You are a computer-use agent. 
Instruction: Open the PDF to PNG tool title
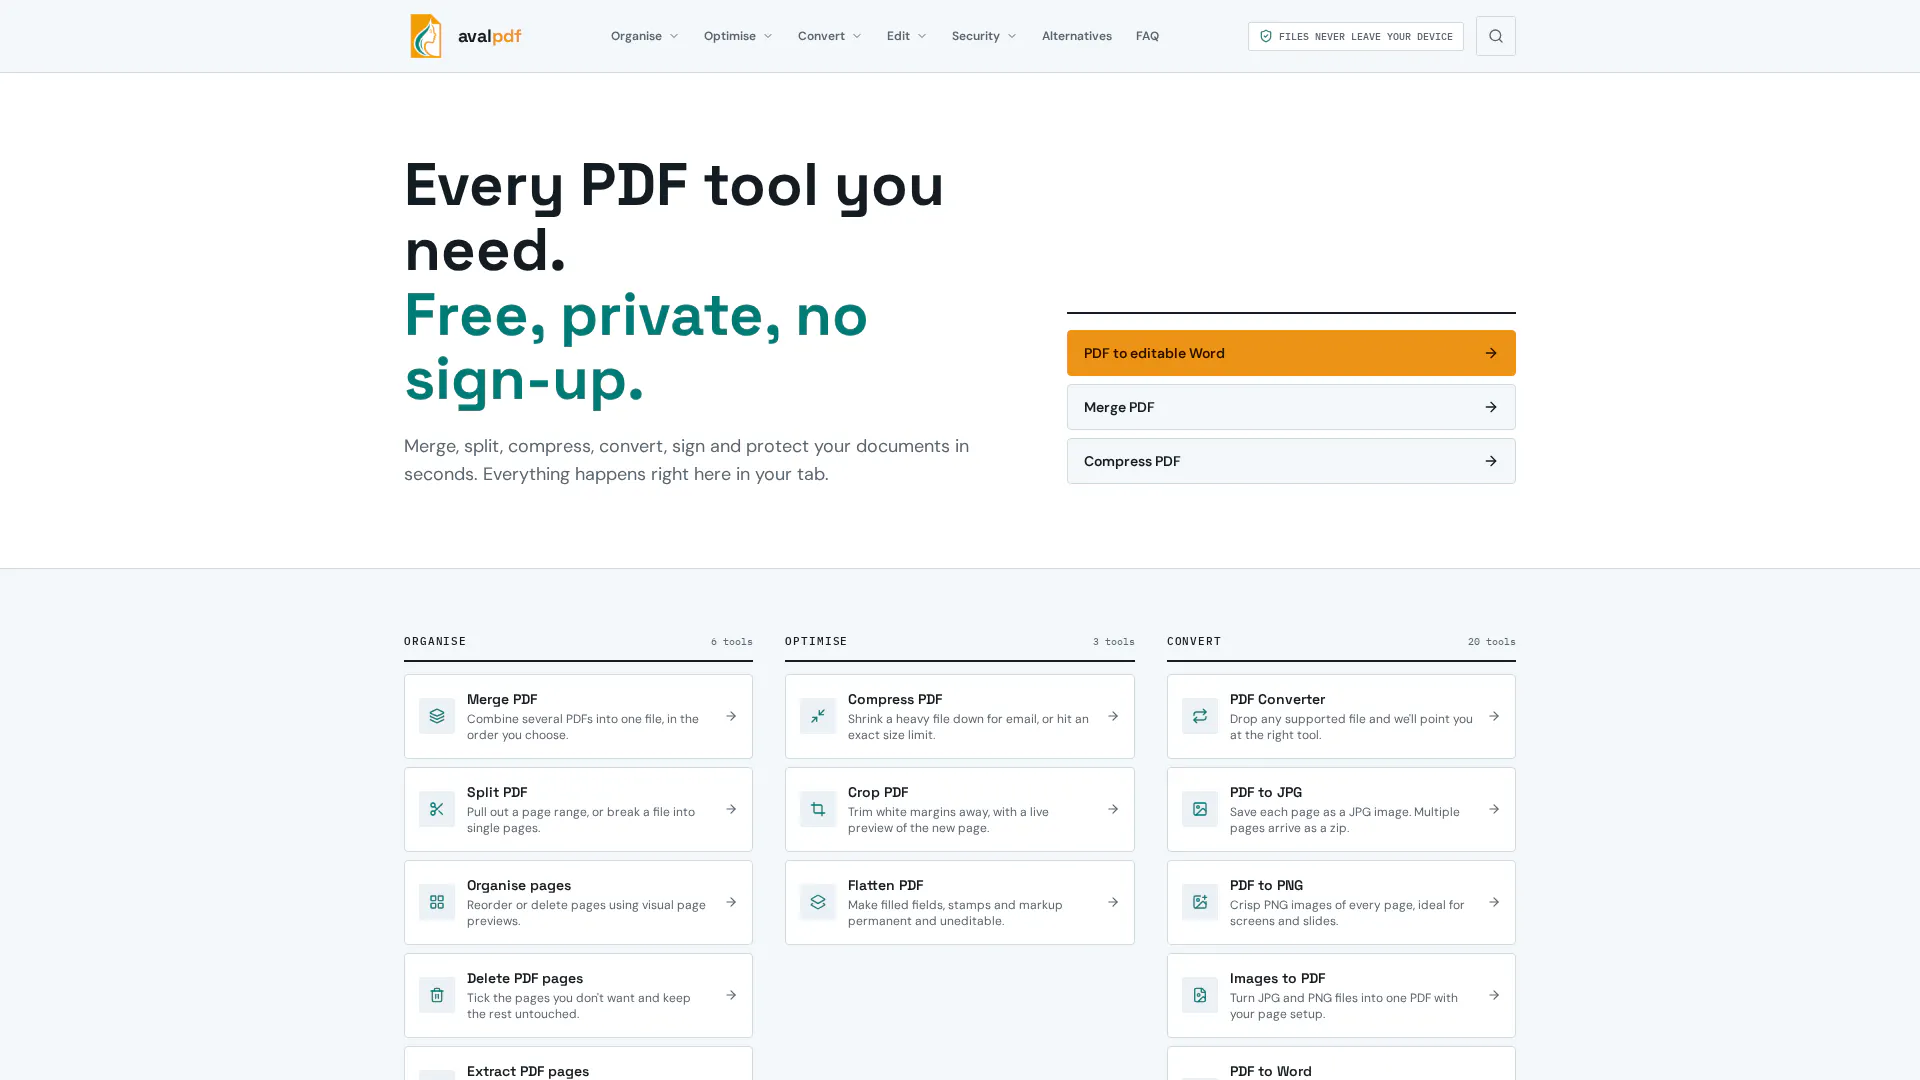[x=1266, y=885]
